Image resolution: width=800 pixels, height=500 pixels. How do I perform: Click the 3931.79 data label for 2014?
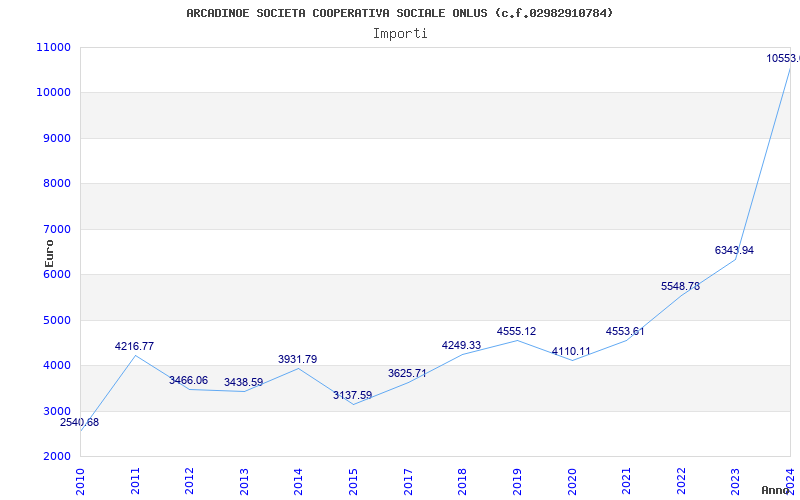[297, 359]
